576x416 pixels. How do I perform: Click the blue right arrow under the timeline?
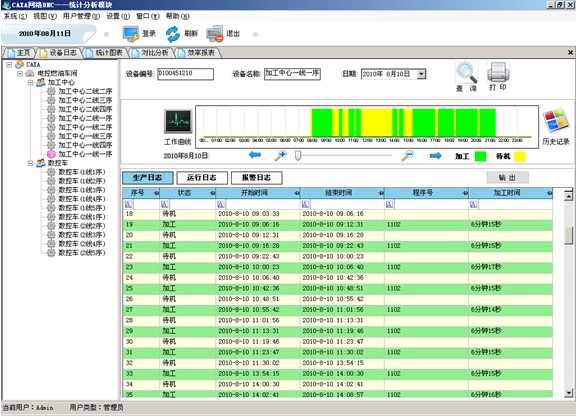(435, 156)
